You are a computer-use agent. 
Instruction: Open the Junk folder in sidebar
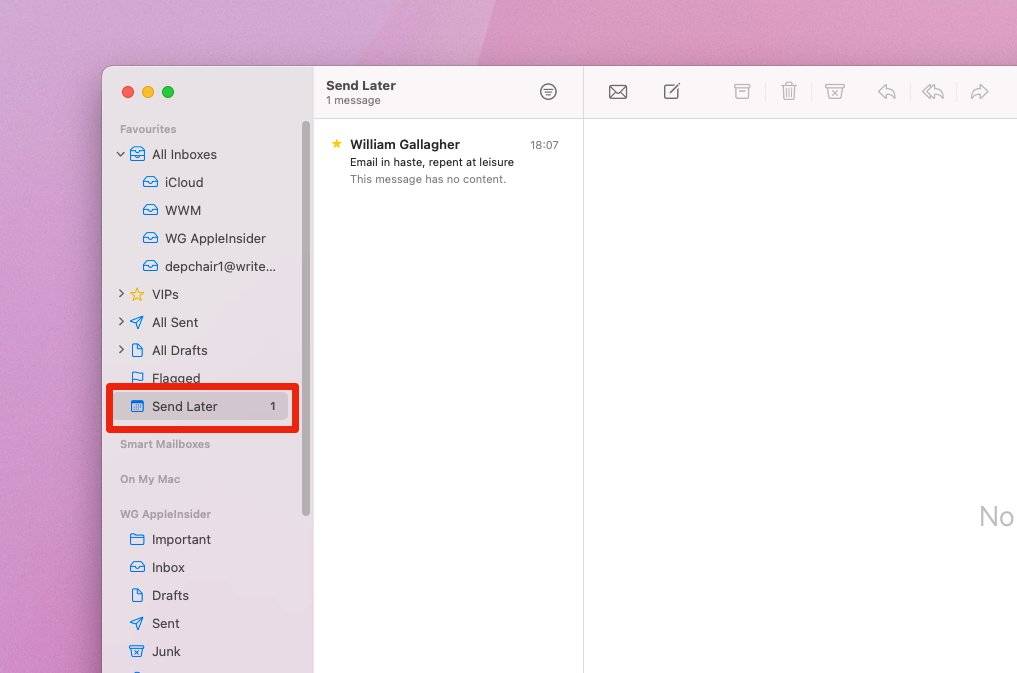[166, 651]
